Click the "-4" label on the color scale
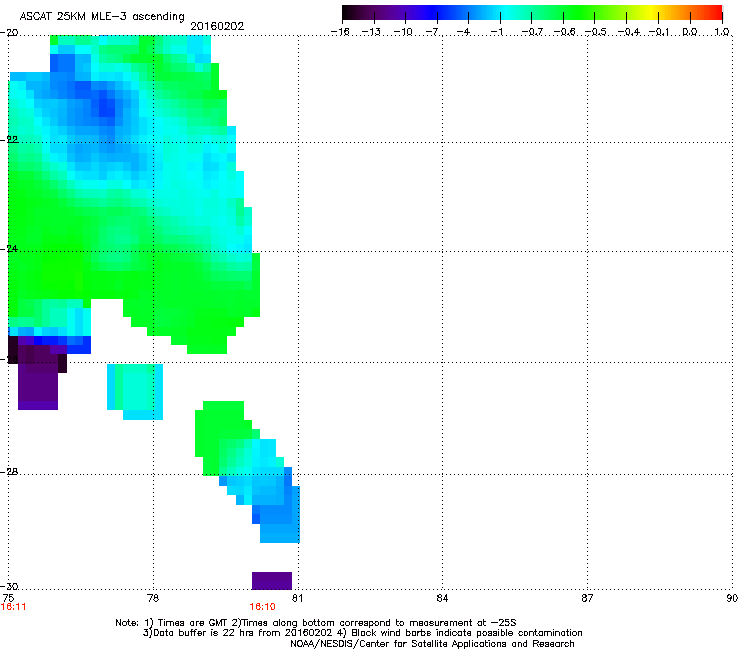The height and width of the screenshot is (650, 740). click(465, 32)
